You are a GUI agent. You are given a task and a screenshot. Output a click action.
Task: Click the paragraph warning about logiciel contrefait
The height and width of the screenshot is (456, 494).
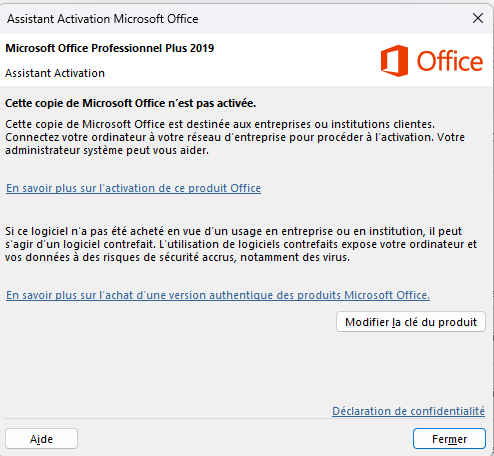point(241,244)
